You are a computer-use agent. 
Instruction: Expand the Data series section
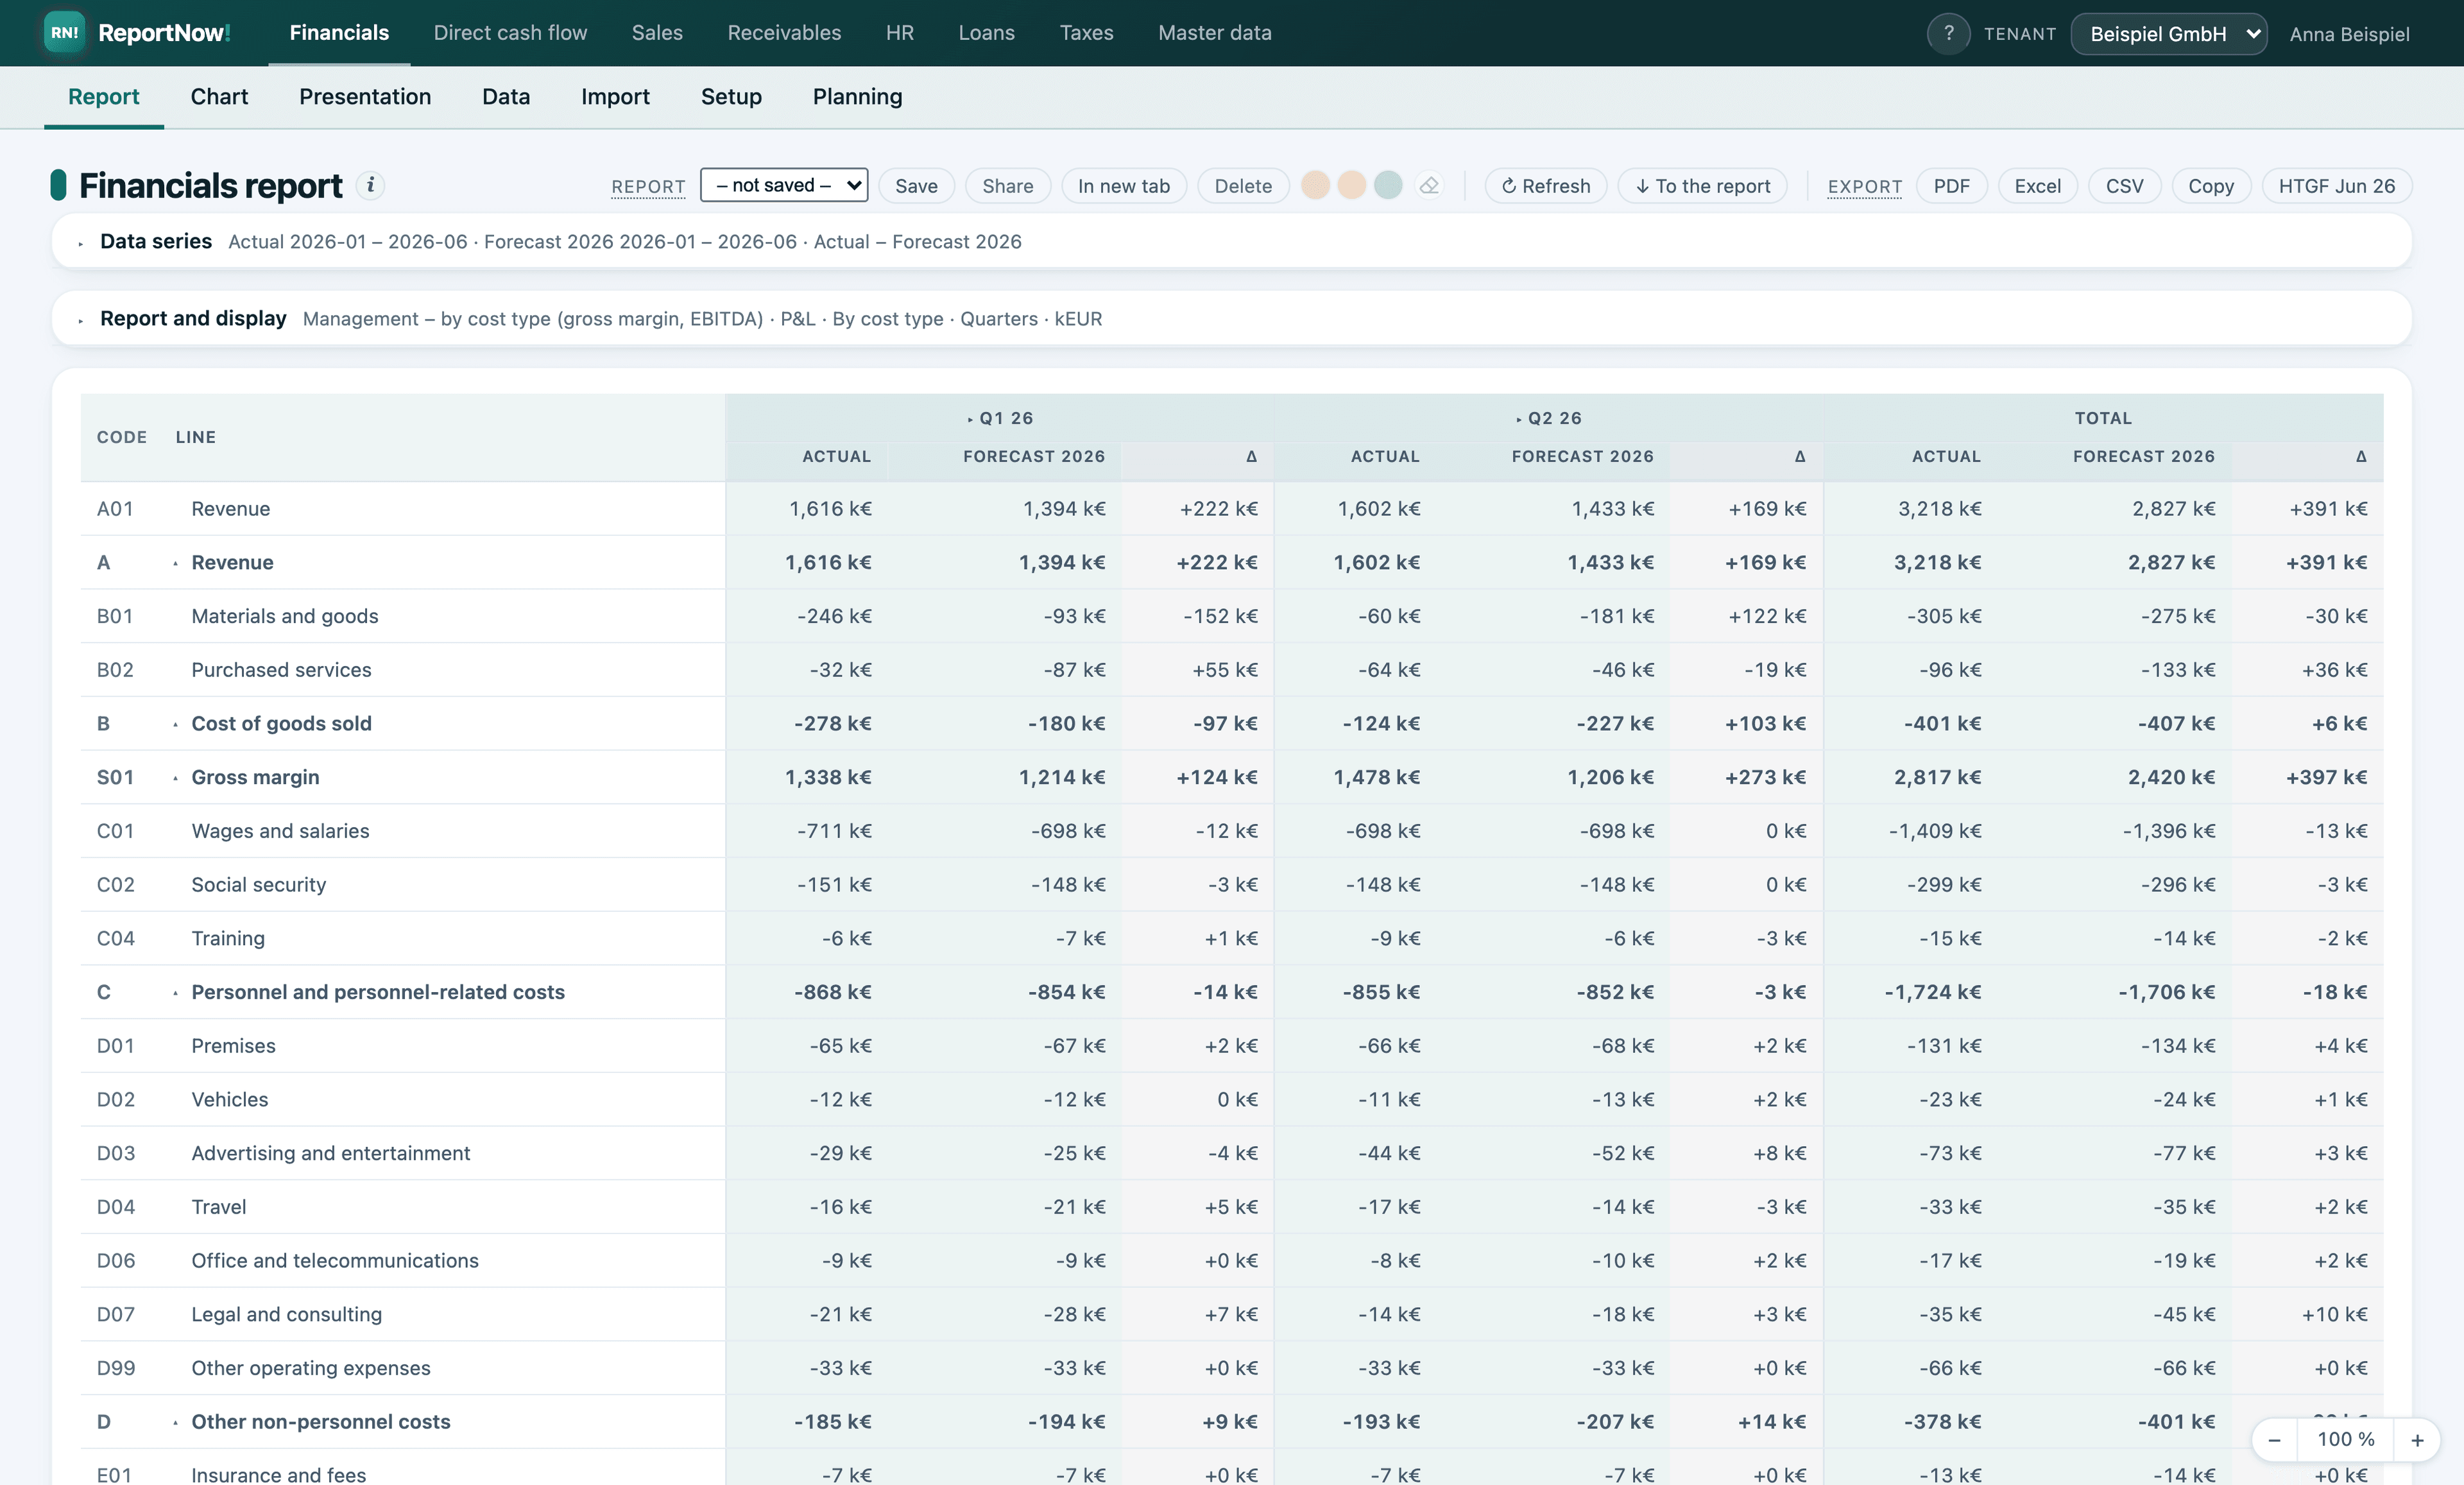pos(81,243)
